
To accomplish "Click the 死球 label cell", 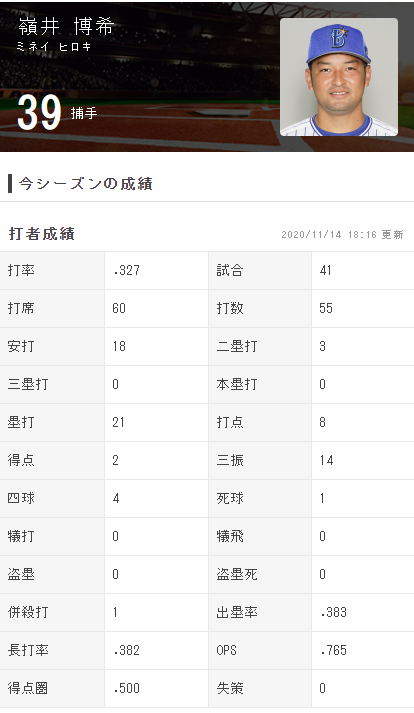I will tap(260, 498).
